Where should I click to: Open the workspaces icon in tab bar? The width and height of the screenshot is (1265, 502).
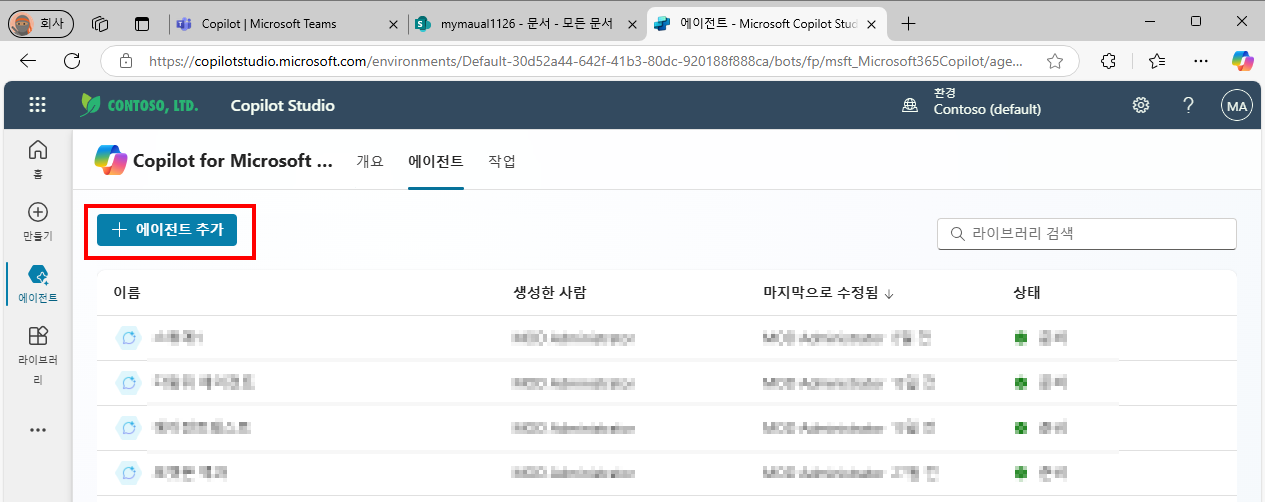pyautogui.click(x=99, y=23)
